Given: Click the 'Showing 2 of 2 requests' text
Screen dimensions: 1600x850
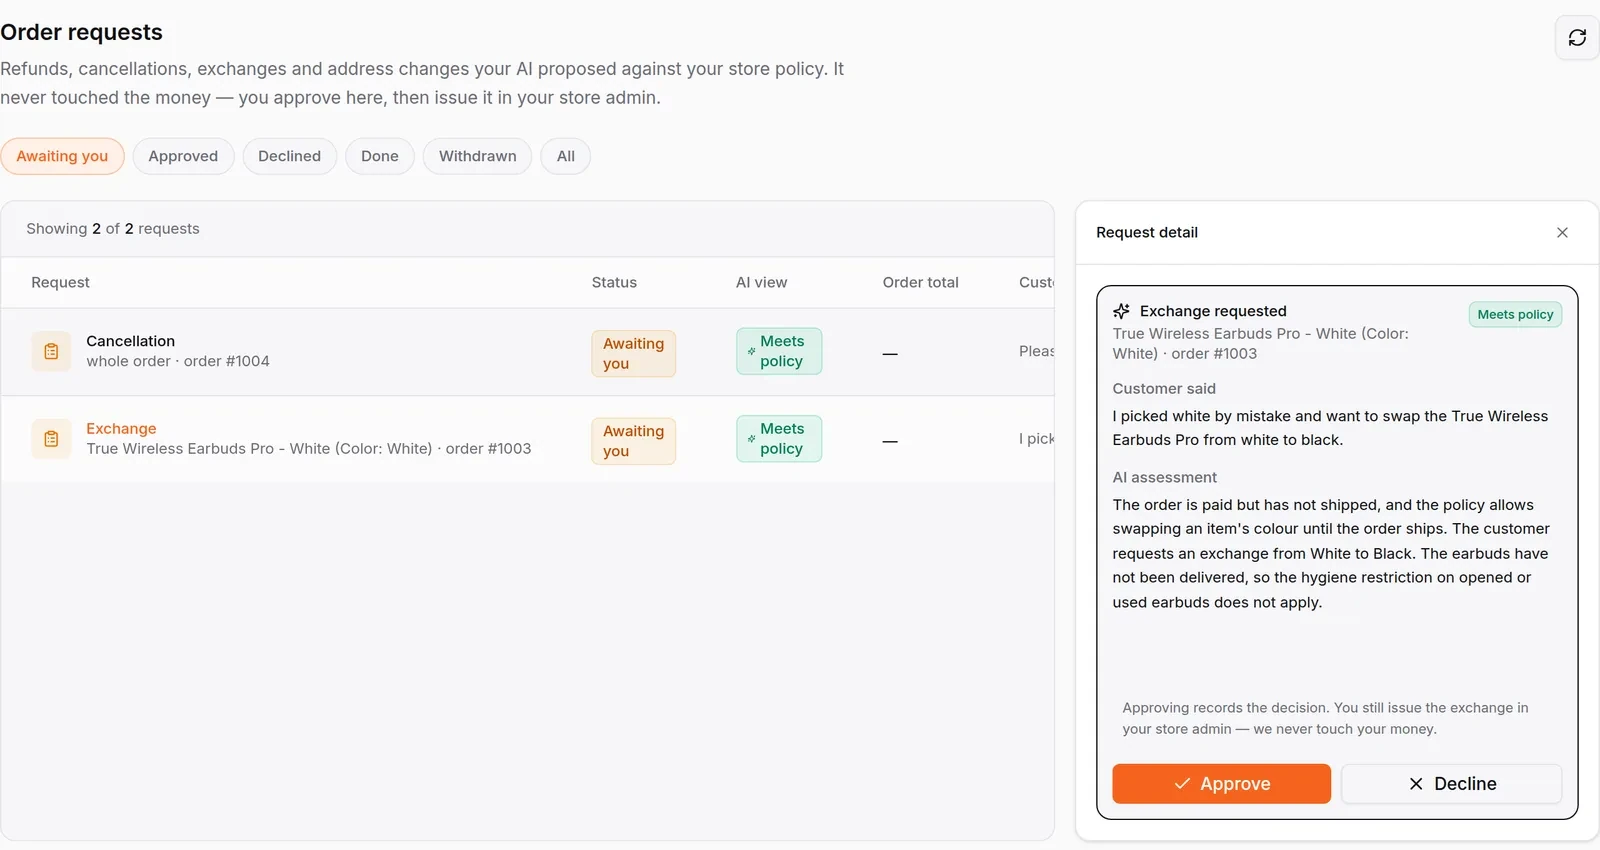Looking at the screenshot, I should pos(113,229).
